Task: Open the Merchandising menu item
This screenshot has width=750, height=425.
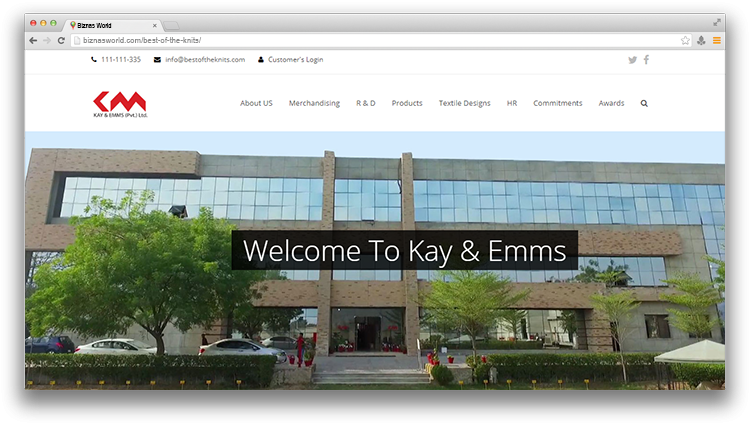Action: point(314,103)
